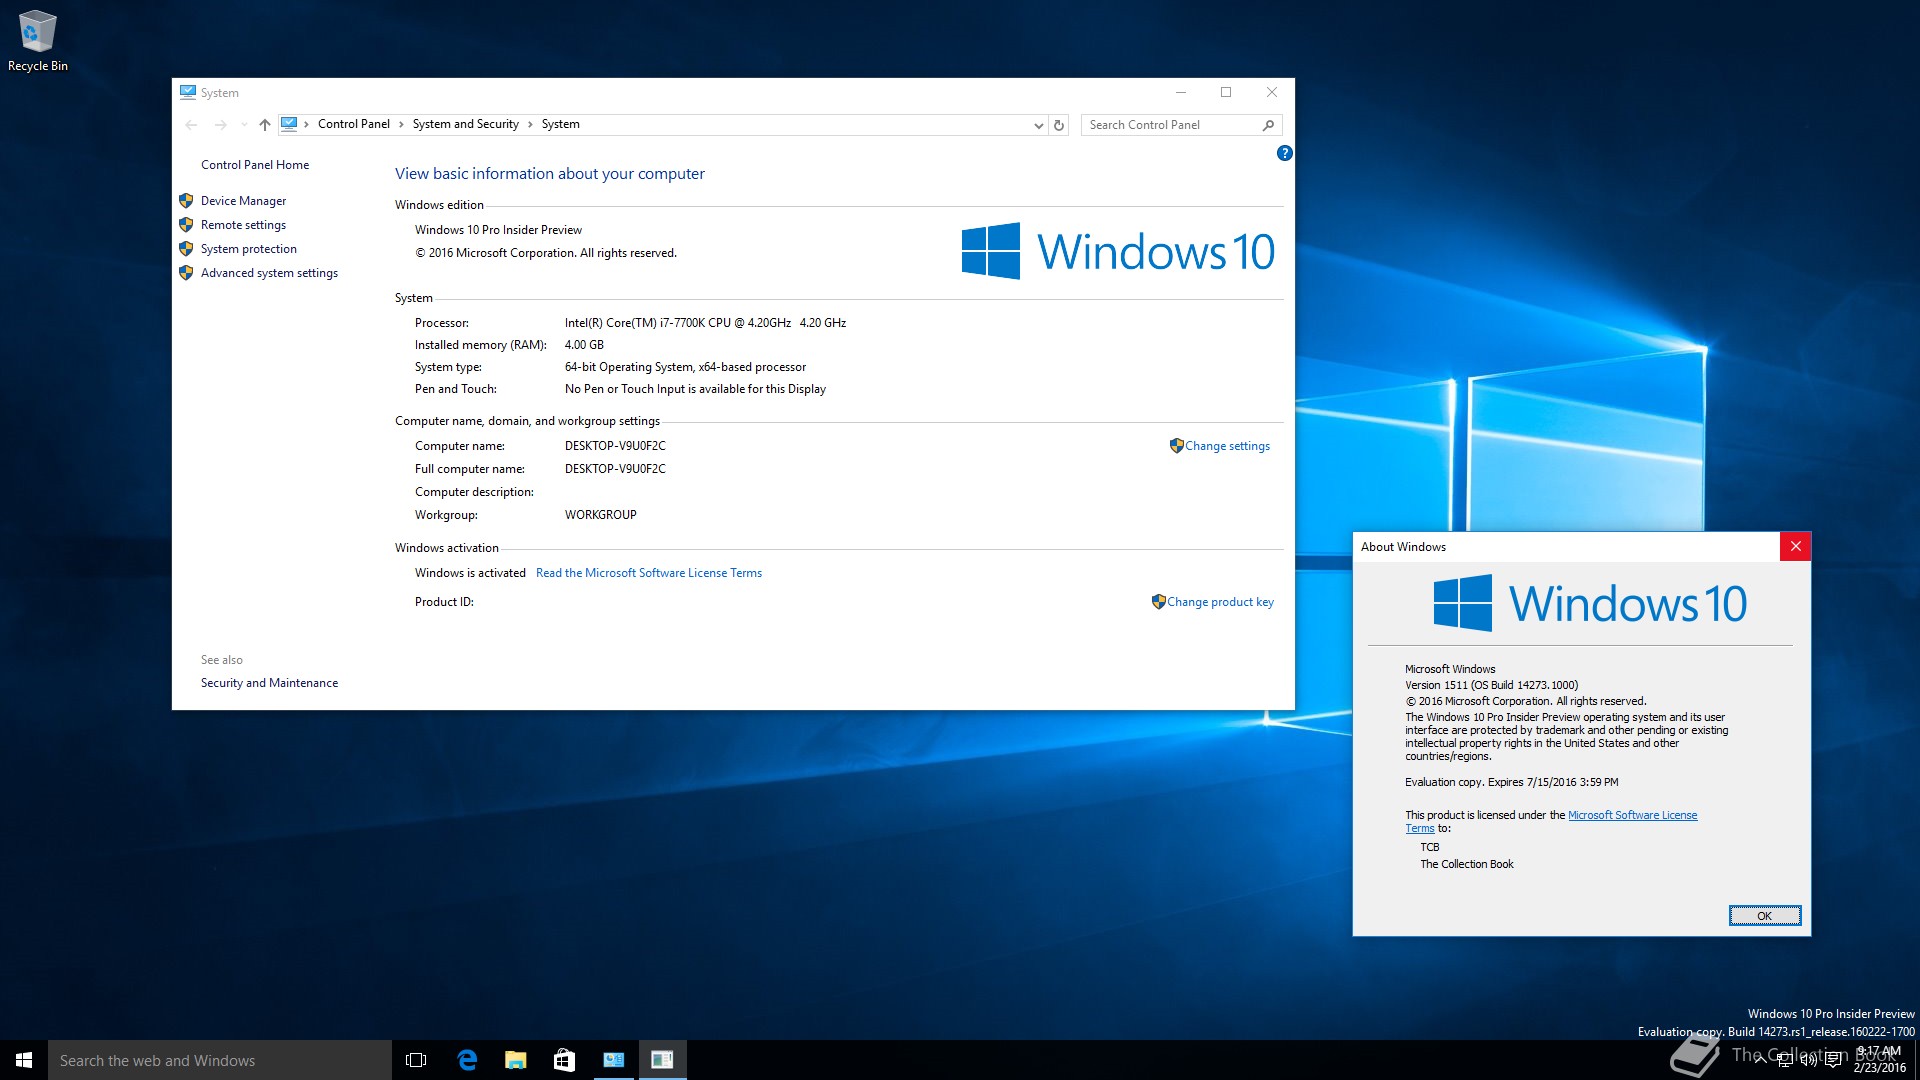Open Remote settings
1920x1080 pixels.
(243, 225)
